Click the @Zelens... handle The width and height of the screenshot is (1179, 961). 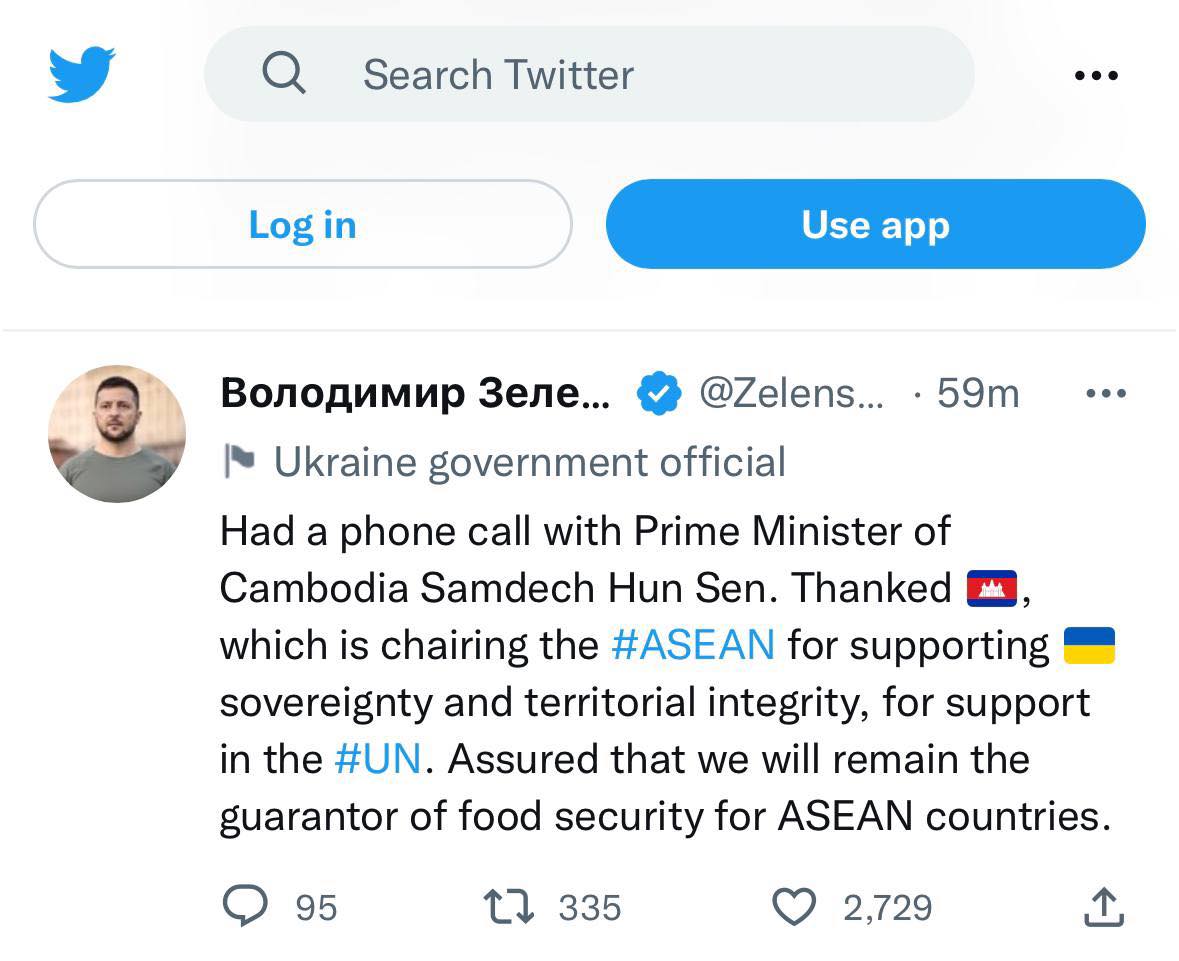pyautogui.click(x=790, y=393)
